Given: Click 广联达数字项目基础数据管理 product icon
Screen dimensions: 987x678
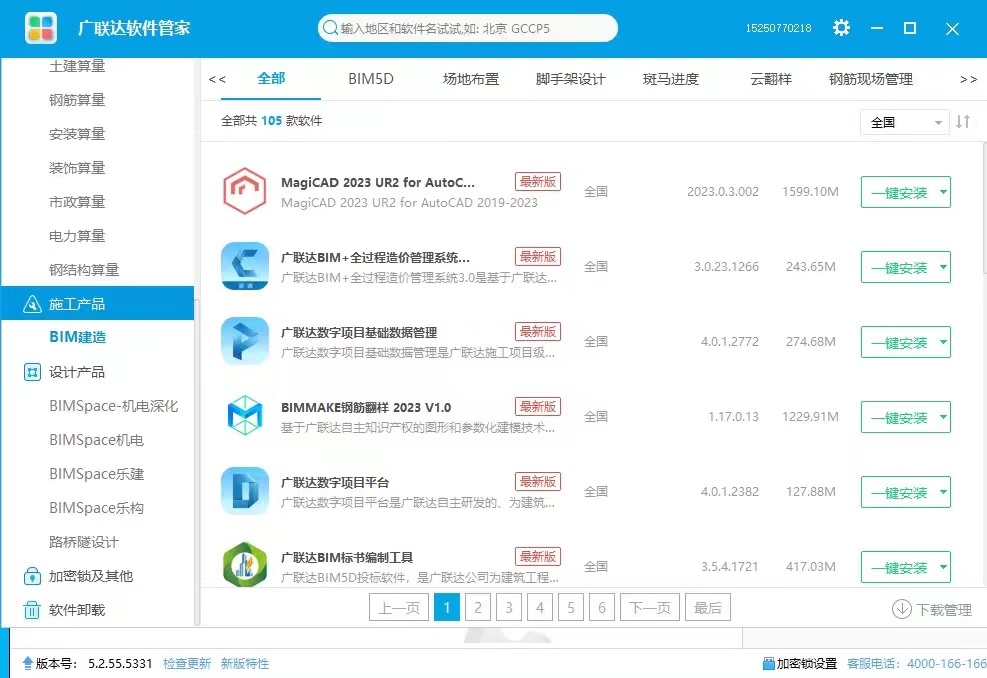Looking at the screenshot, I should pyautogui.click(x=245, y=341).
